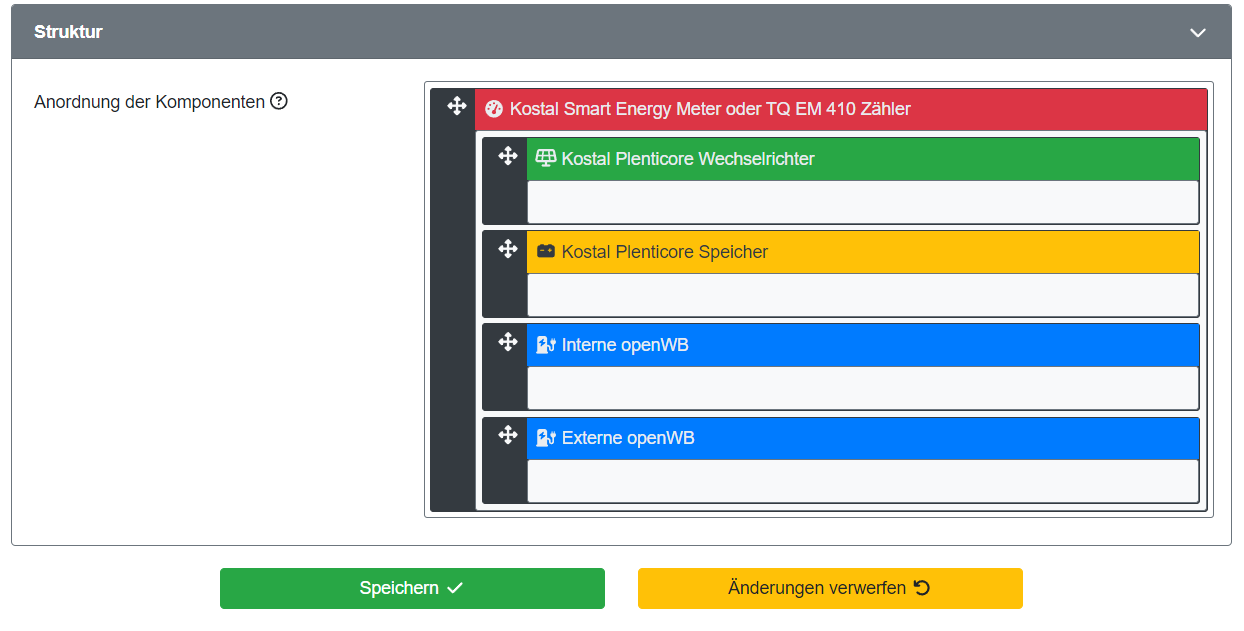Select the Kostal Plenticore Wechselrichter item
The height and width of the screenshot is (631, 1244).
[688, 159]
